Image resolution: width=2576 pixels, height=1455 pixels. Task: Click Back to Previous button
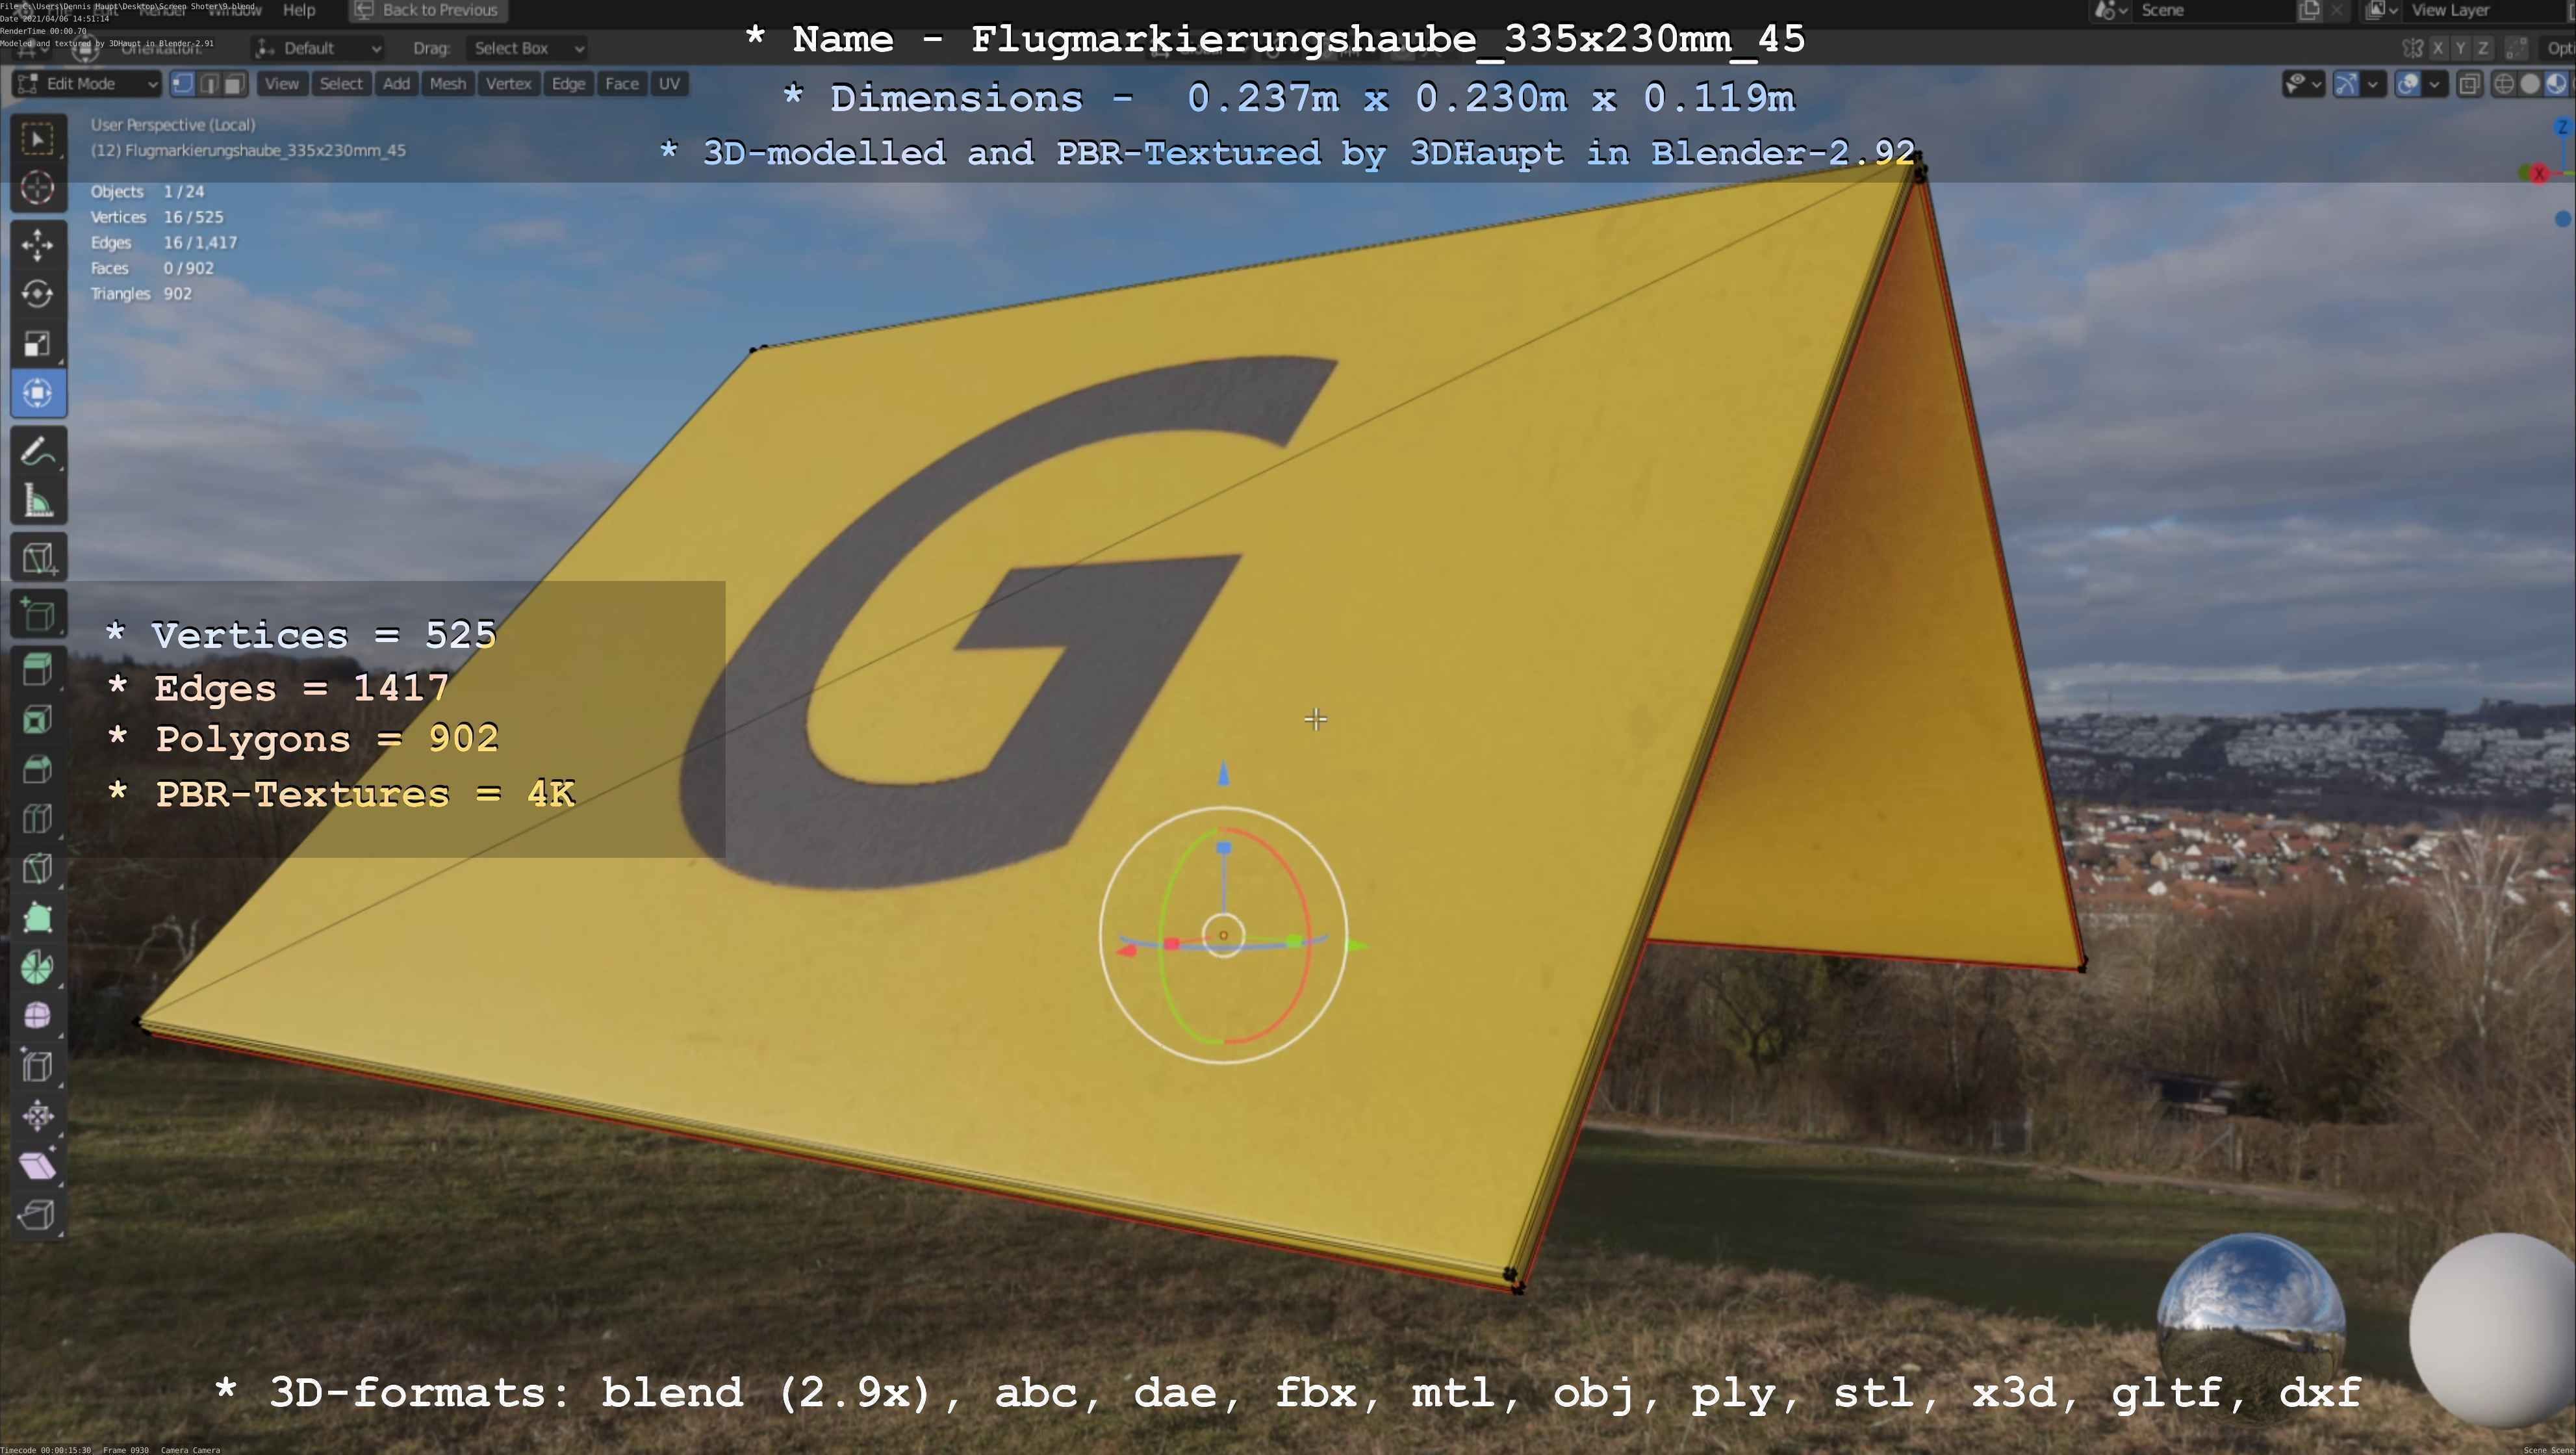427,10
